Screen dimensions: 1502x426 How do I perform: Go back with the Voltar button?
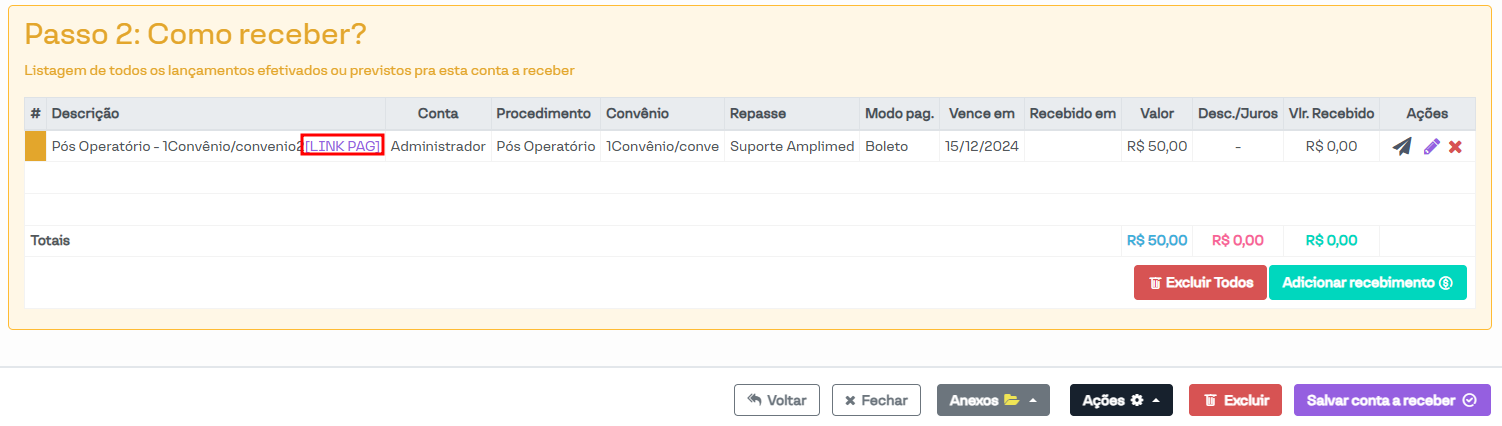777,400
